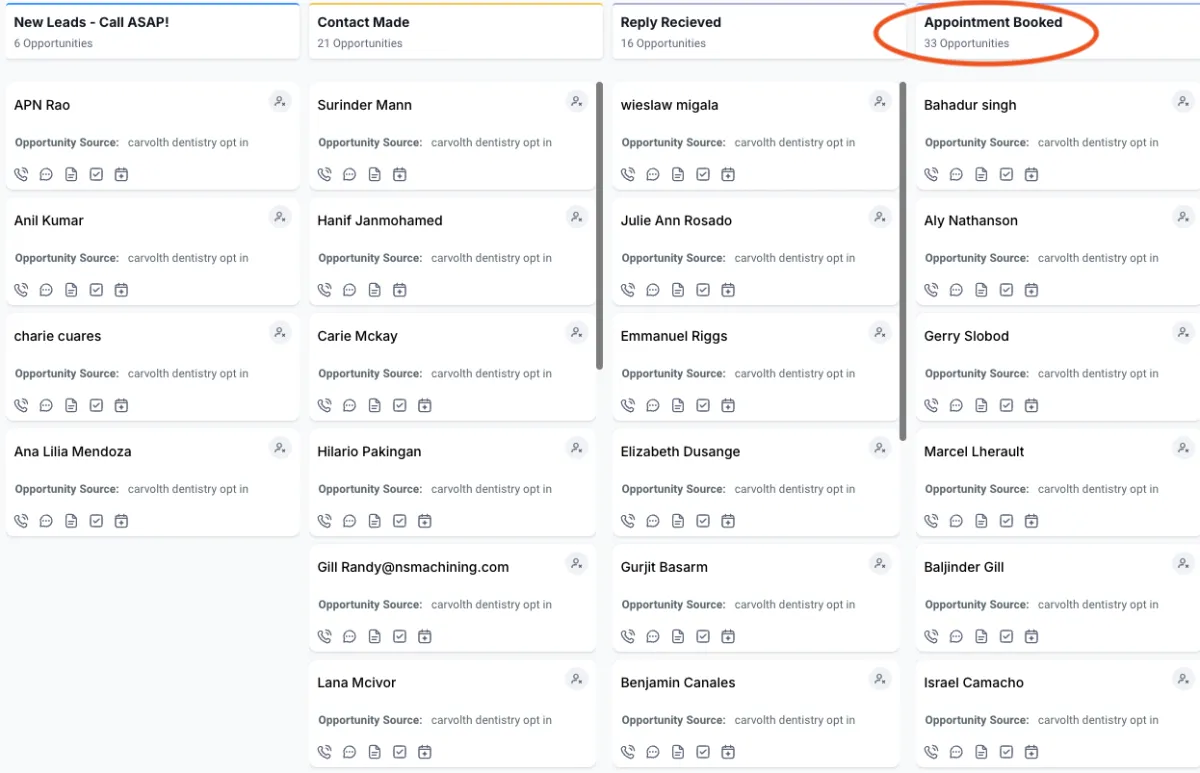Open message icon on Gill Randy's card

349,636
